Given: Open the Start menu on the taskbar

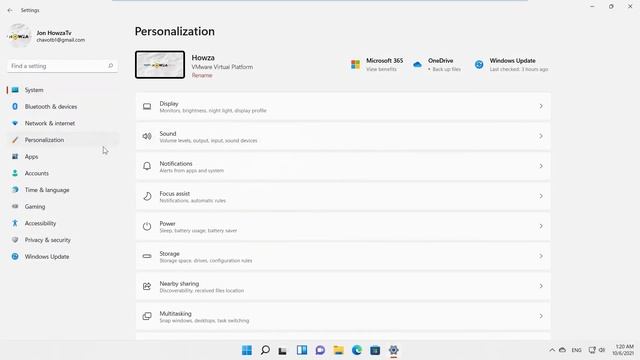Looking at the screenshot, I should 247,350.
